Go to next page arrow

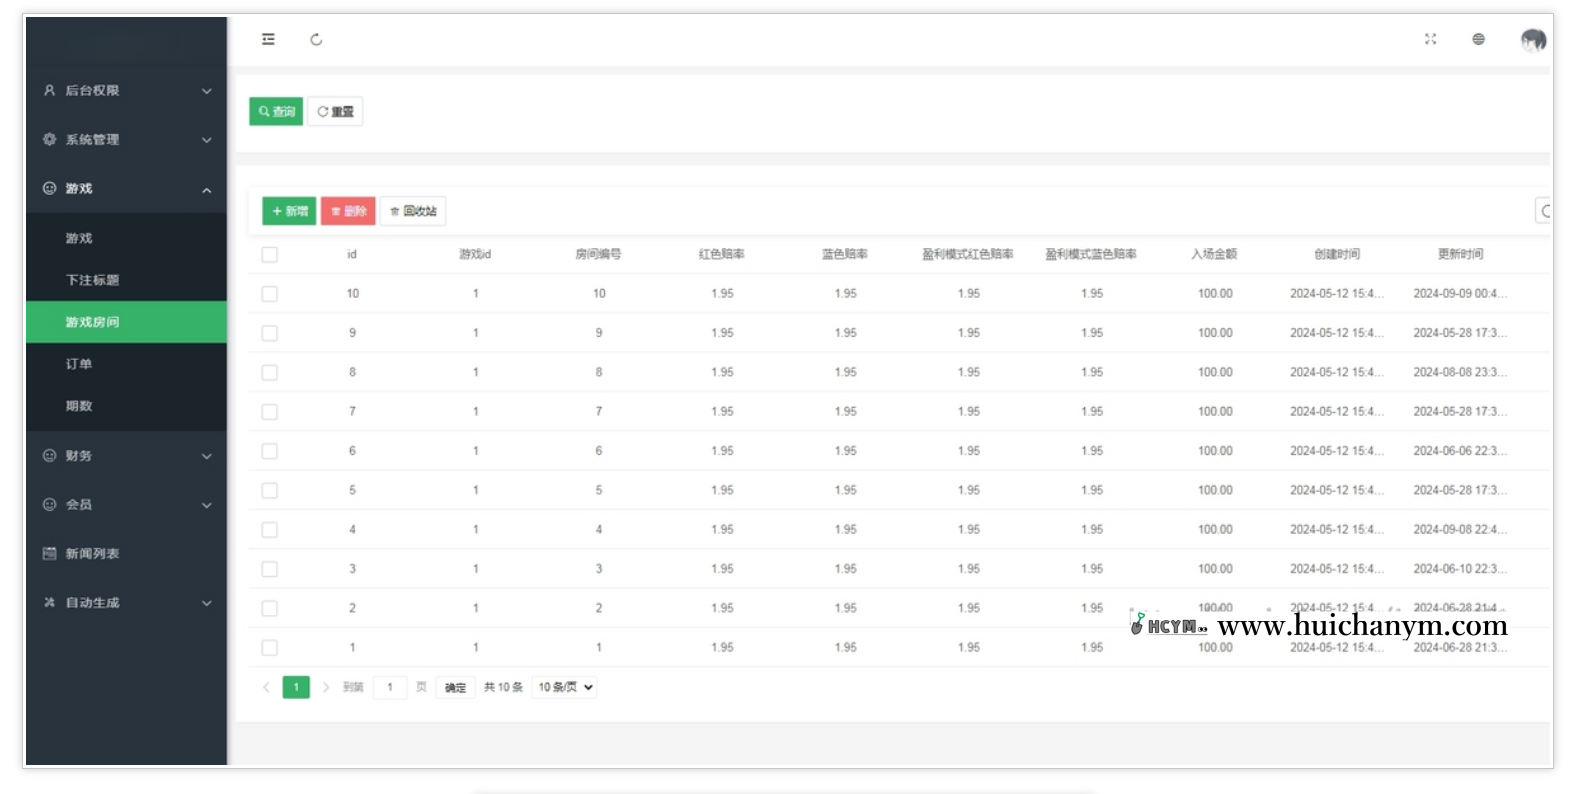[326, 687]
